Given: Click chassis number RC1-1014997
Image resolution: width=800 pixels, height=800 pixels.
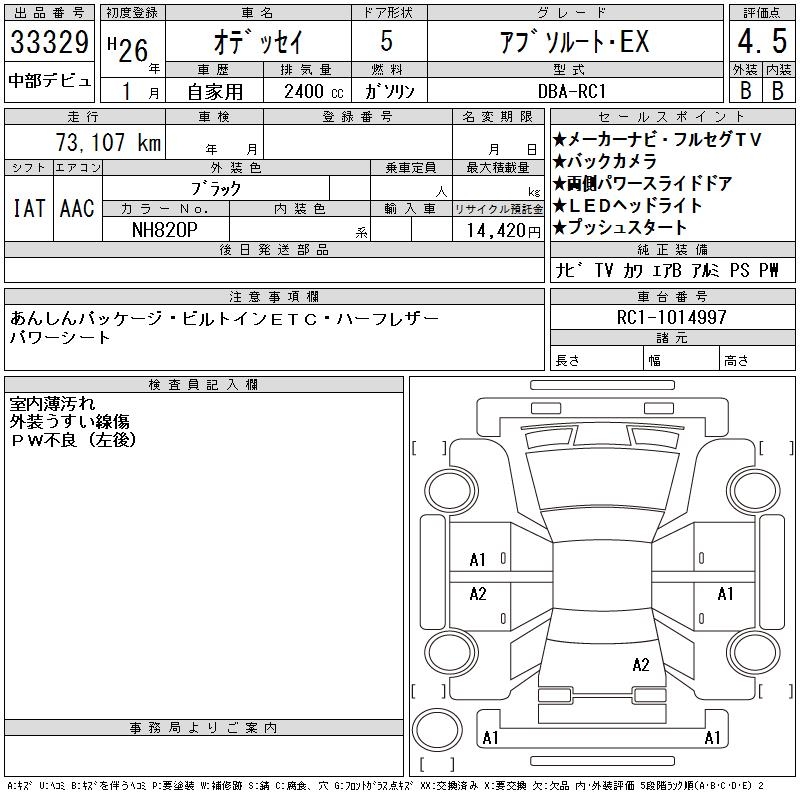Looking at the screenshot, I should coord(671,317).
